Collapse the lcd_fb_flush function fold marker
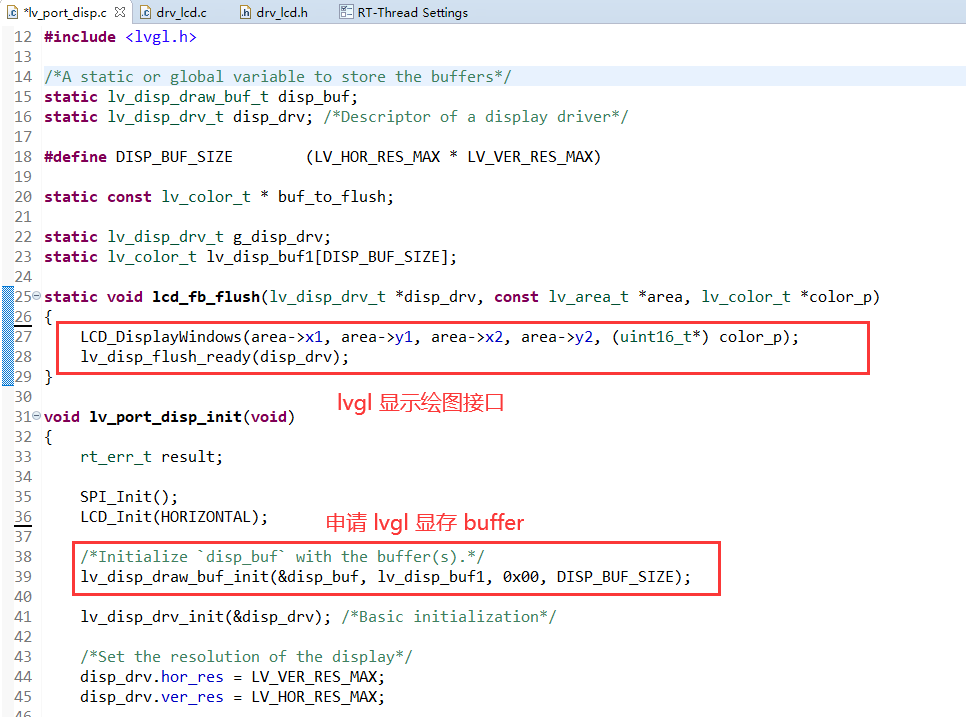 click(x=37, y=297)
